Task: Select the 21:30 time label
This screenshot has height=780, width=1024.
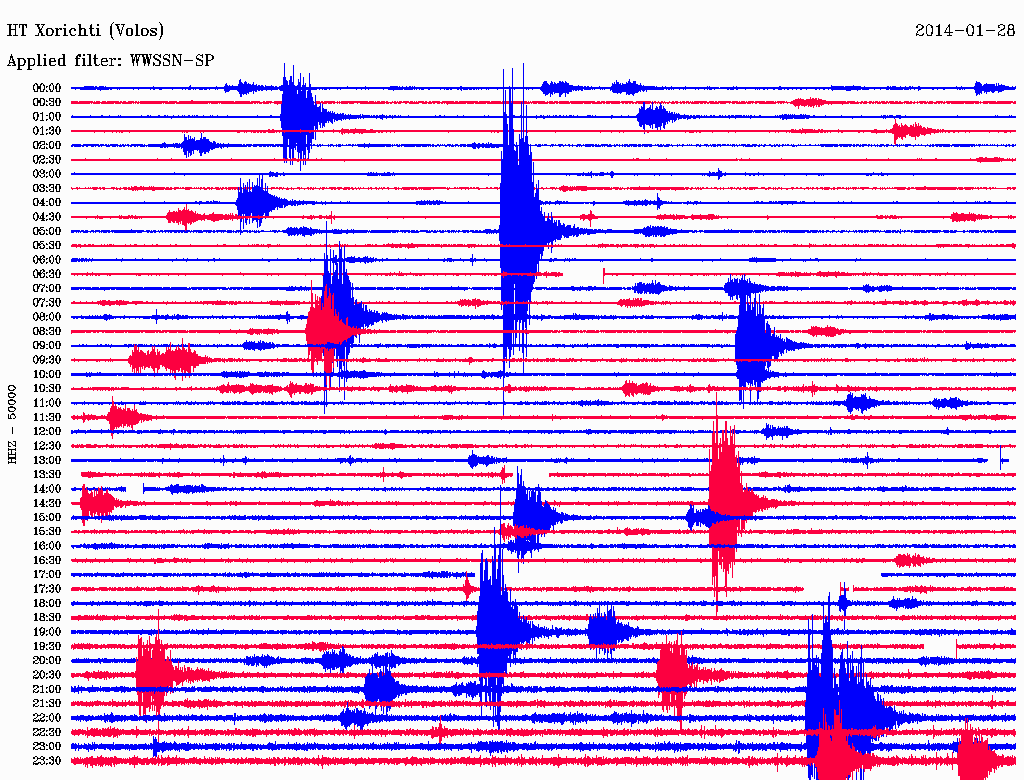Action: tap(47, 704)
